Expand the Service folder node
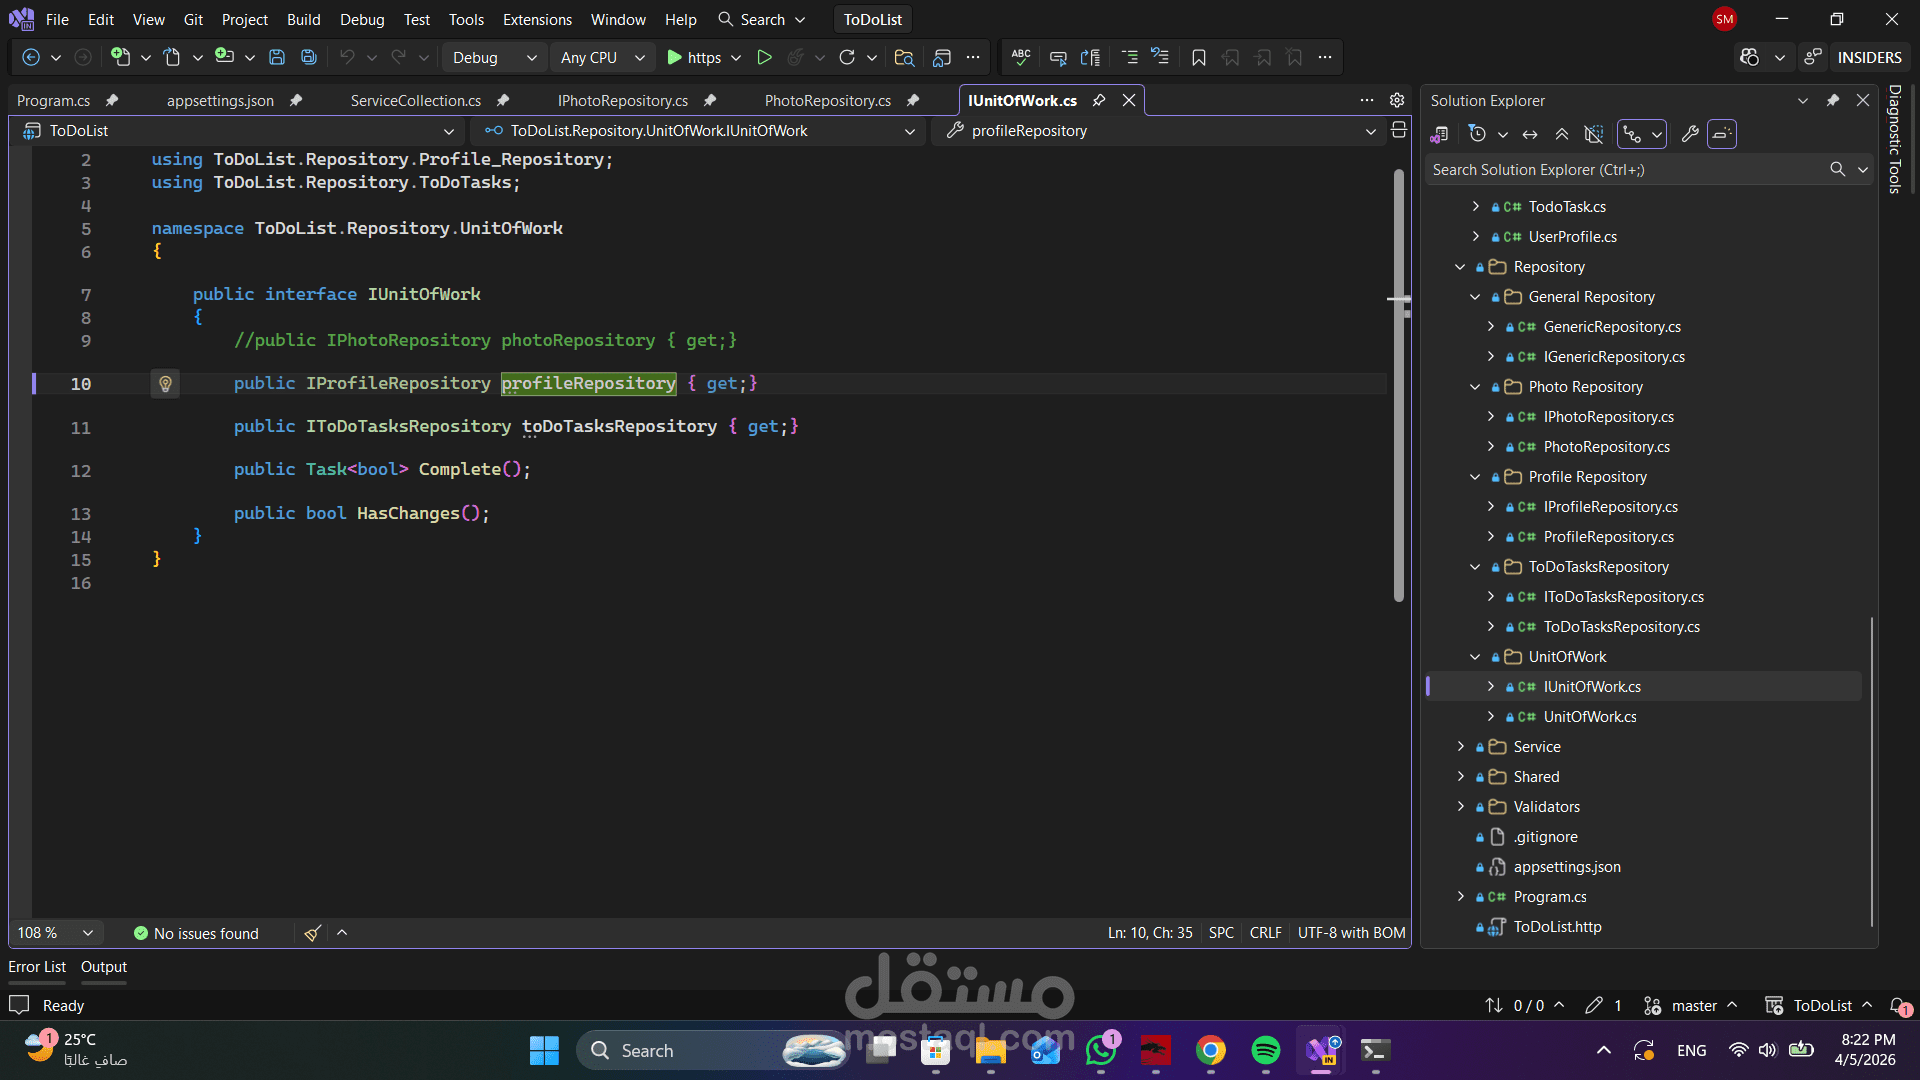 (1461, 747)
